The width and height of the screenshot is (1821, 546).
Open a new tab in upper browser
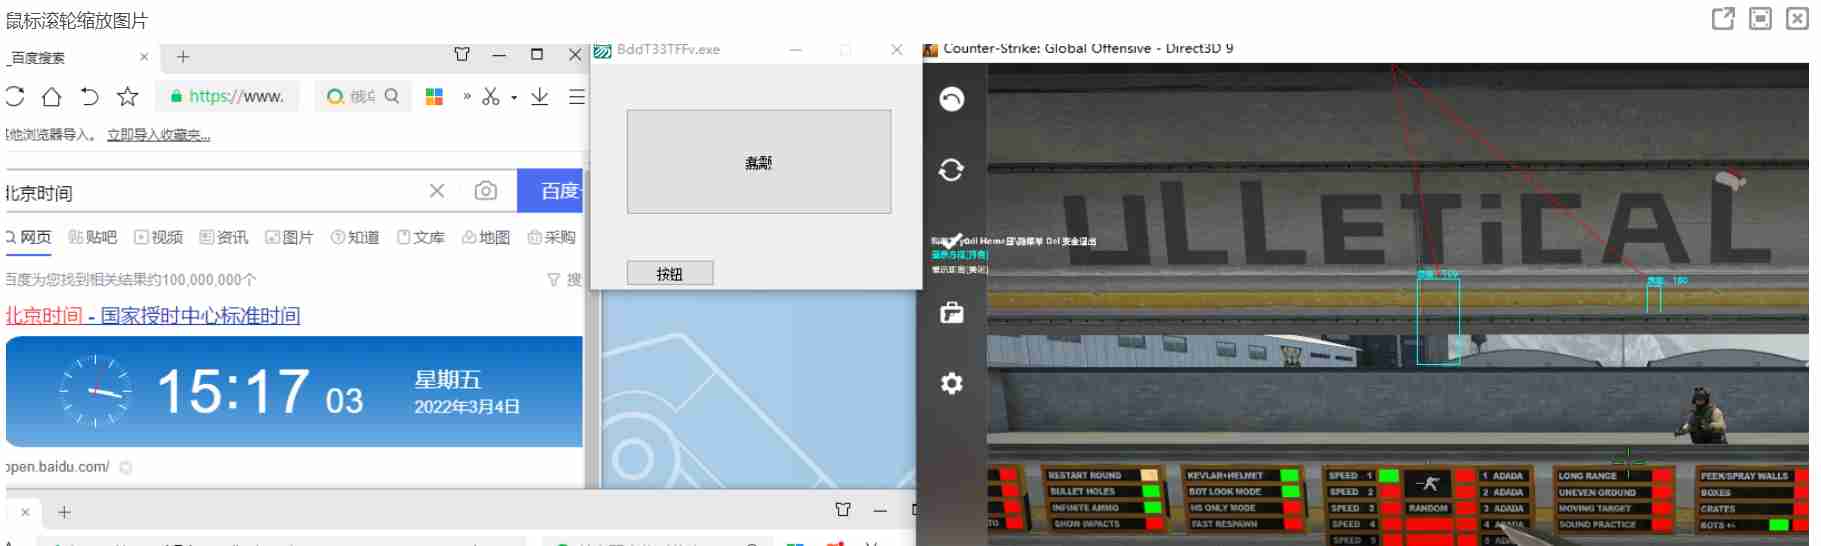coord(183,56)
